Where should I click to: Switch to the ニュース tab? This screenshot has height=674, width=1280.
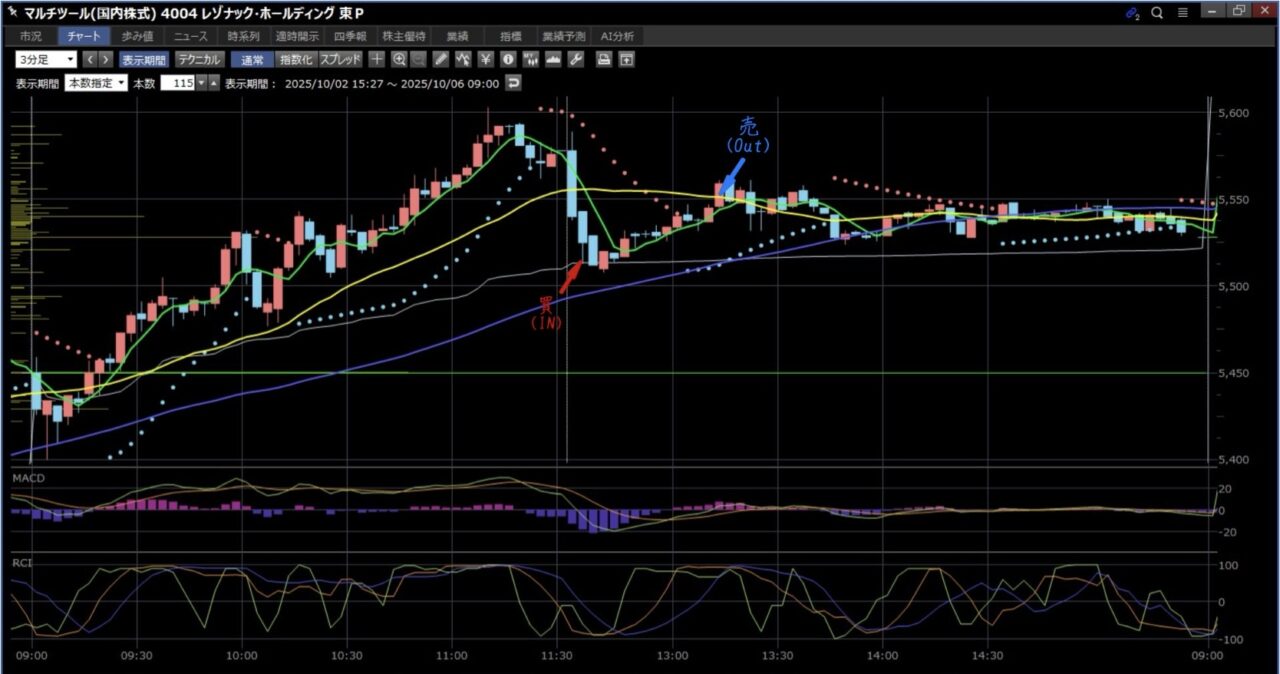point(190,36)
